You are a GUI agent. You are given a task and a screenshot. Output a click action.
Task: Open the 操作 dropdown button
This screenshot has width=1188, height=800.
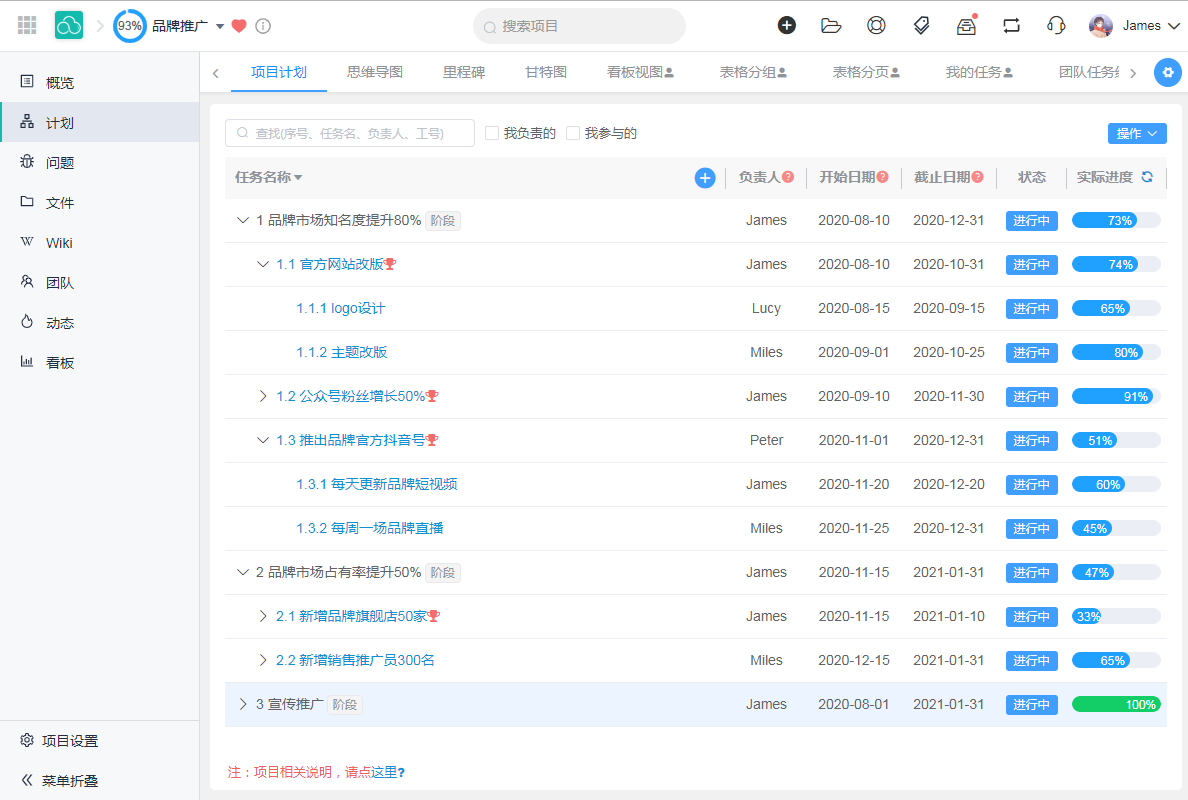tap(1137, 132)
